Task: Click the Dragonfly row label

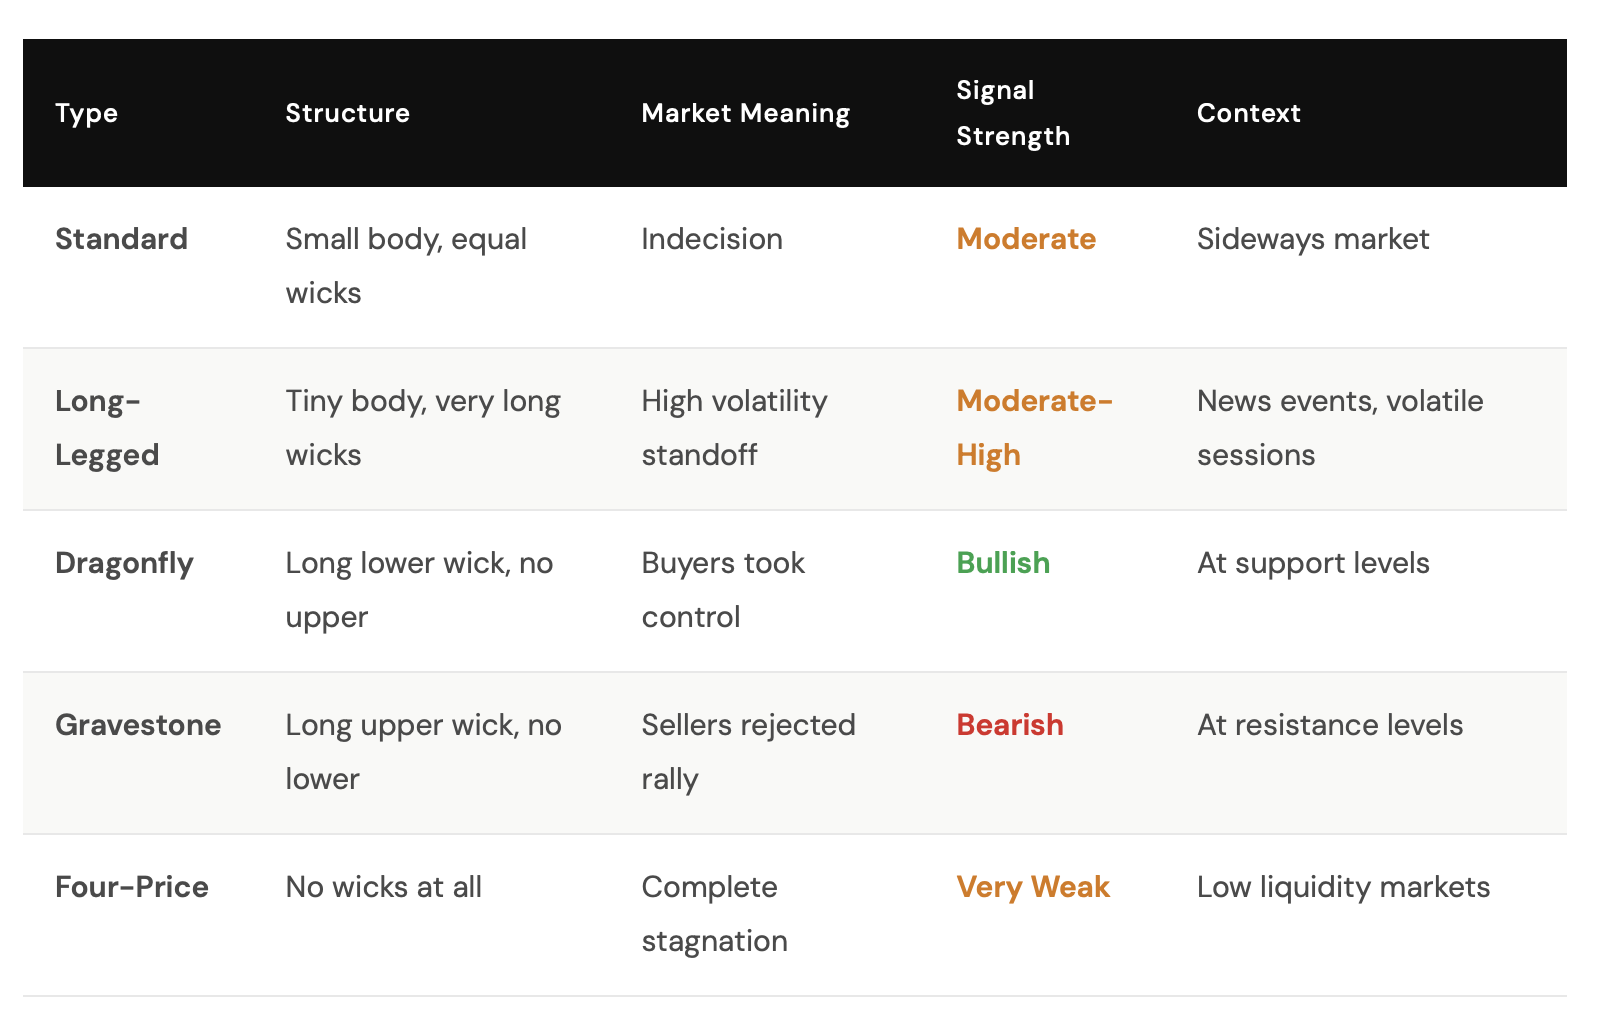Action: [x=124, y=563]
